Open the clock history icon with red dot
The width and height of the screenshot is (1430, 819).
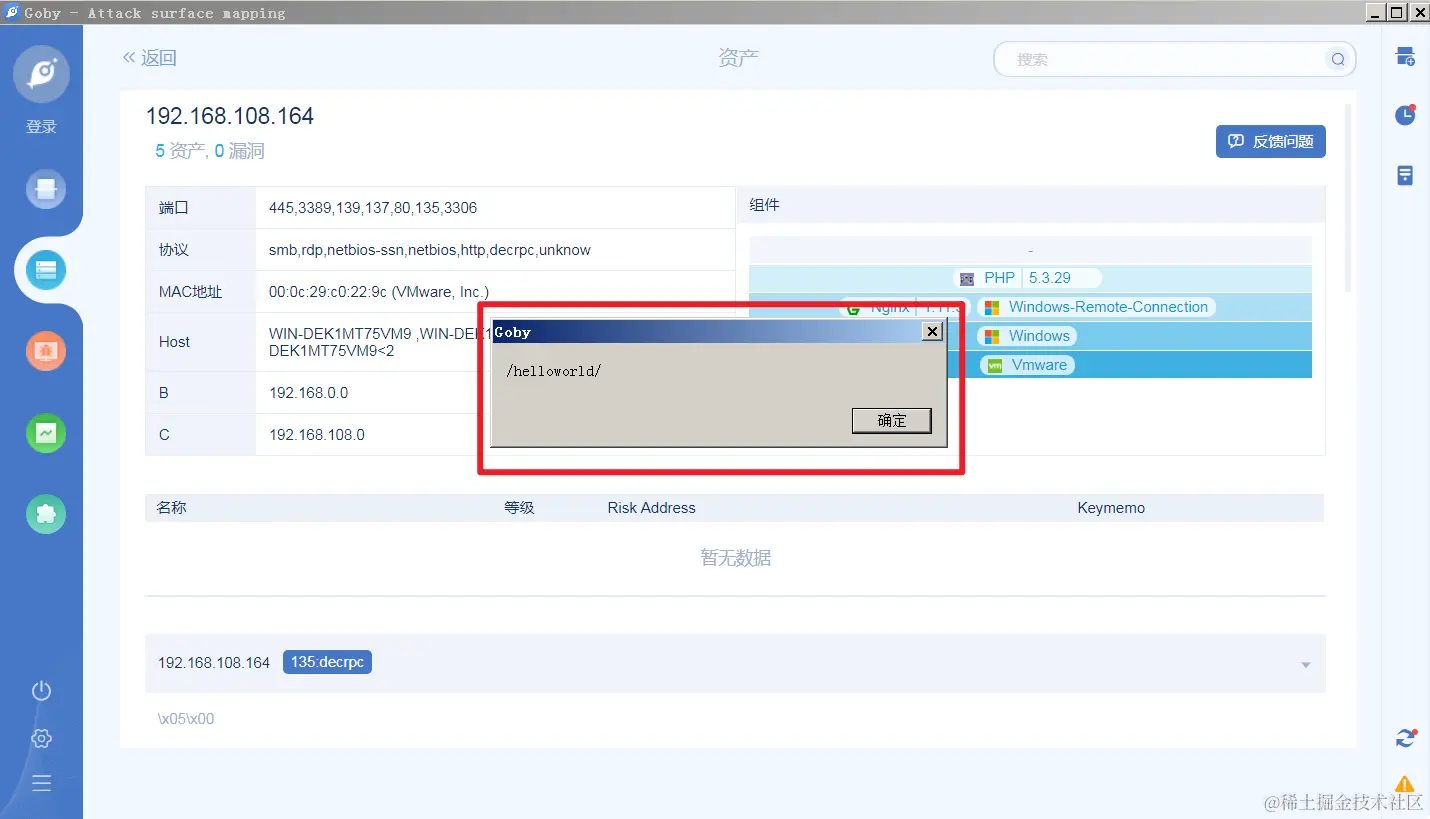[1405, 115]
